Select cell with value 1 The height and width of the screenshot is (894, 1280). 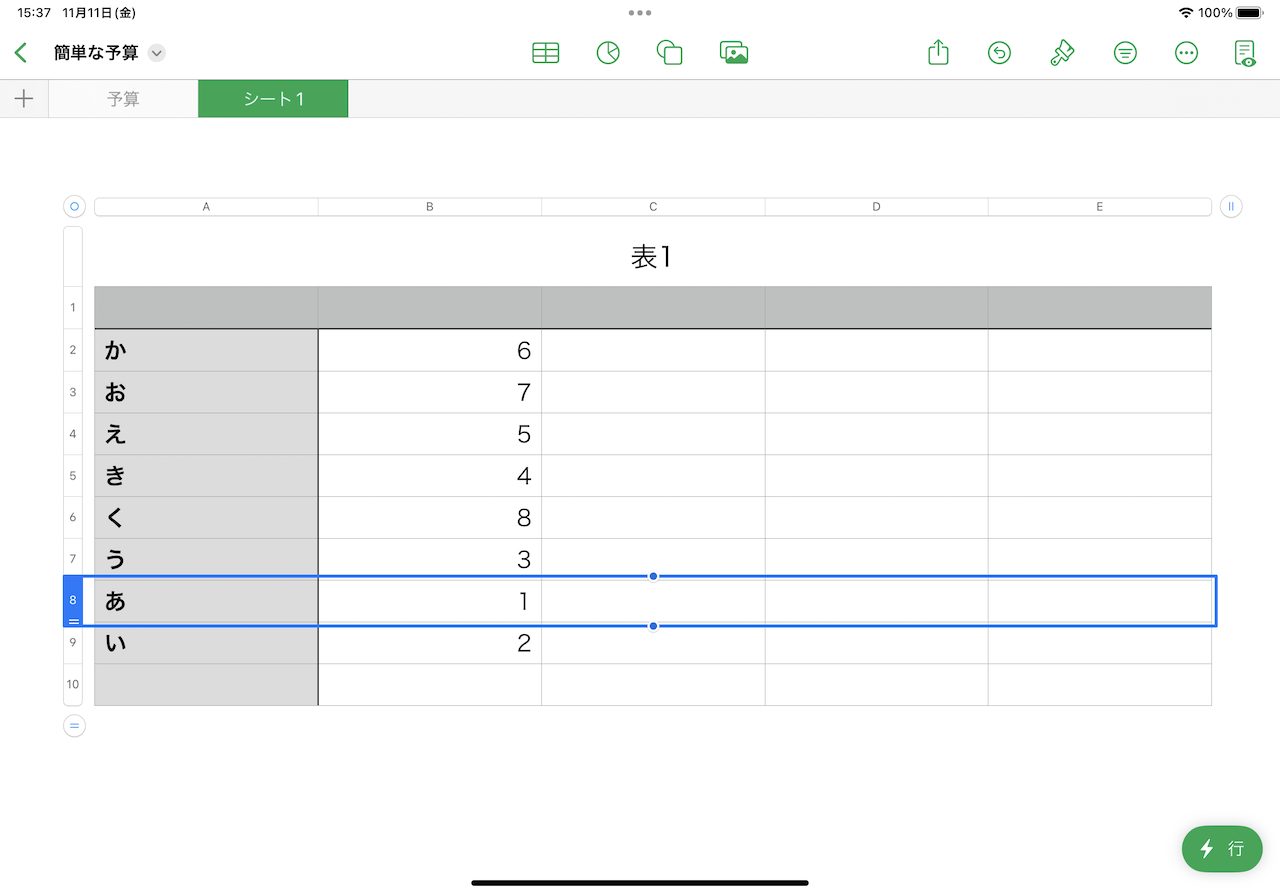pos(430,601)
